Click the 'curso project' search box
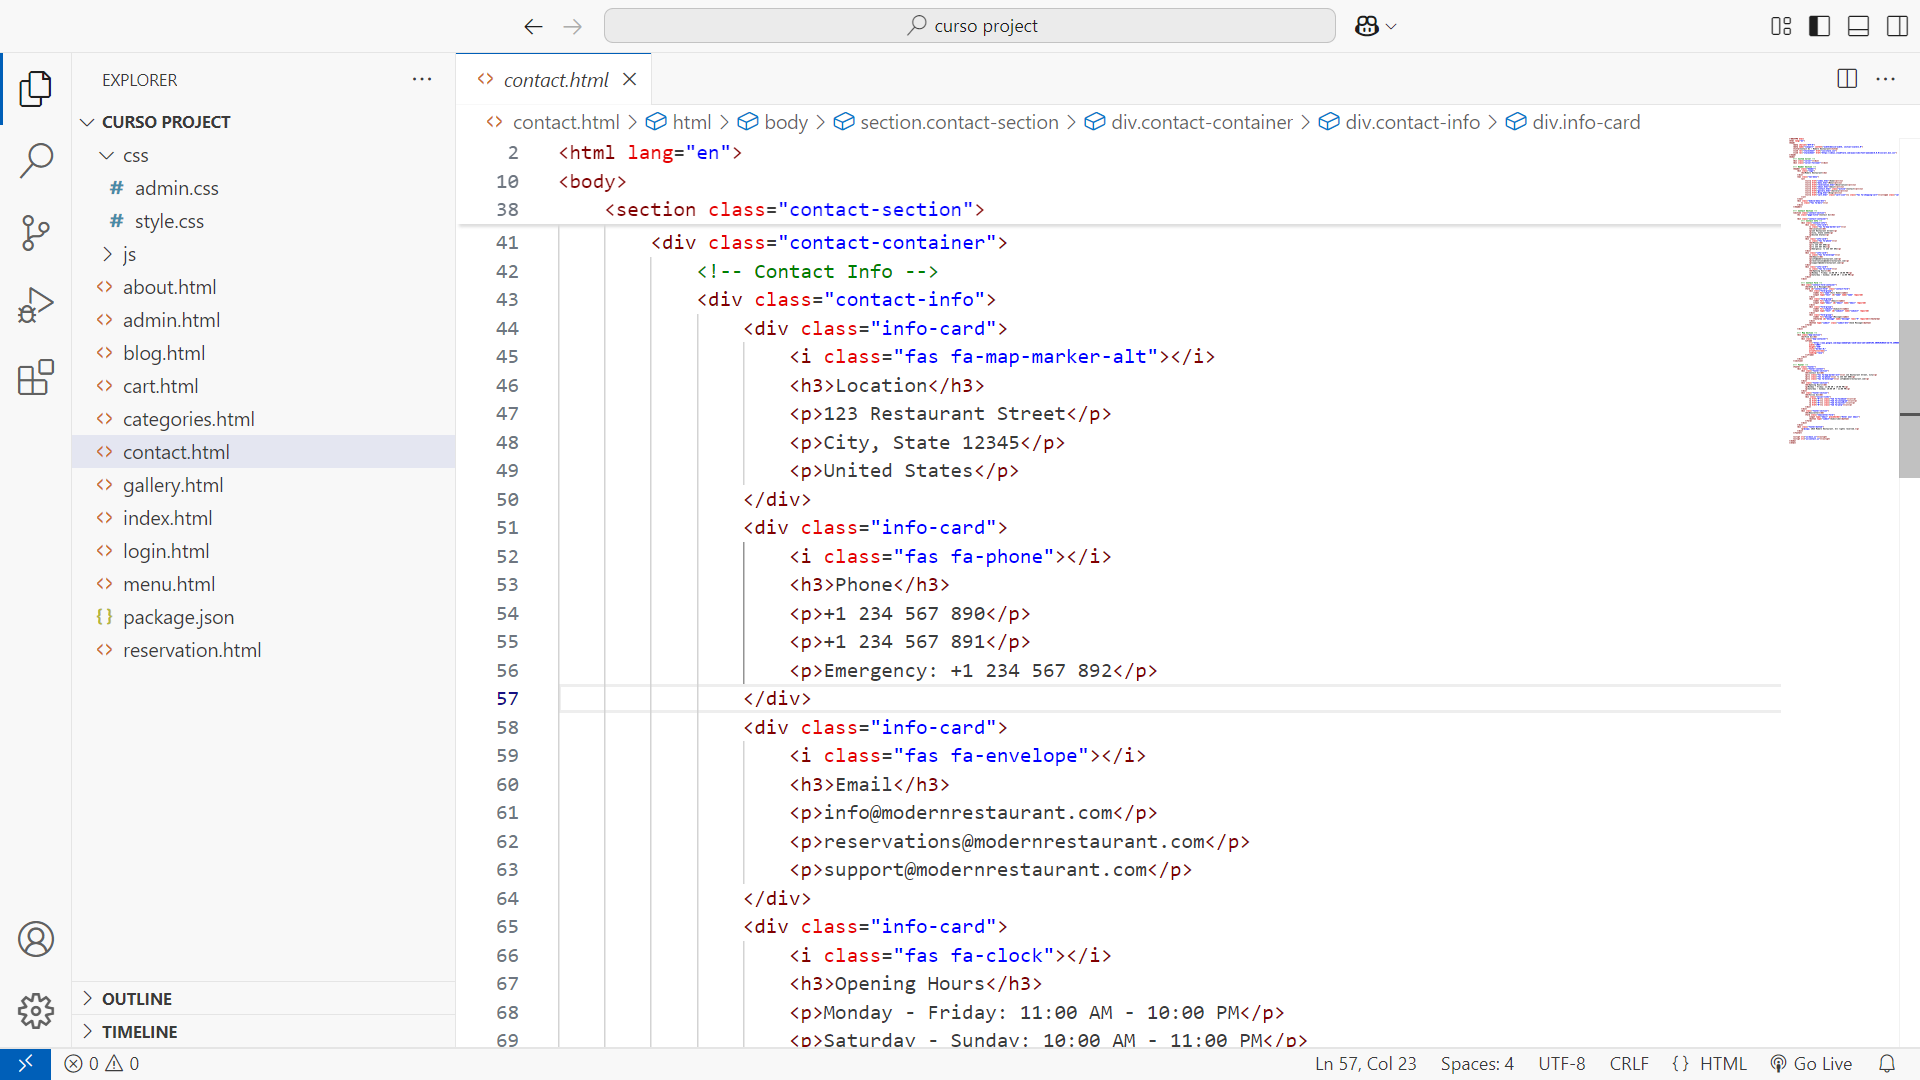Image resolution: width=1920 pixels, height=1080 pixels. pyautogui.click(x=969, y=26)
